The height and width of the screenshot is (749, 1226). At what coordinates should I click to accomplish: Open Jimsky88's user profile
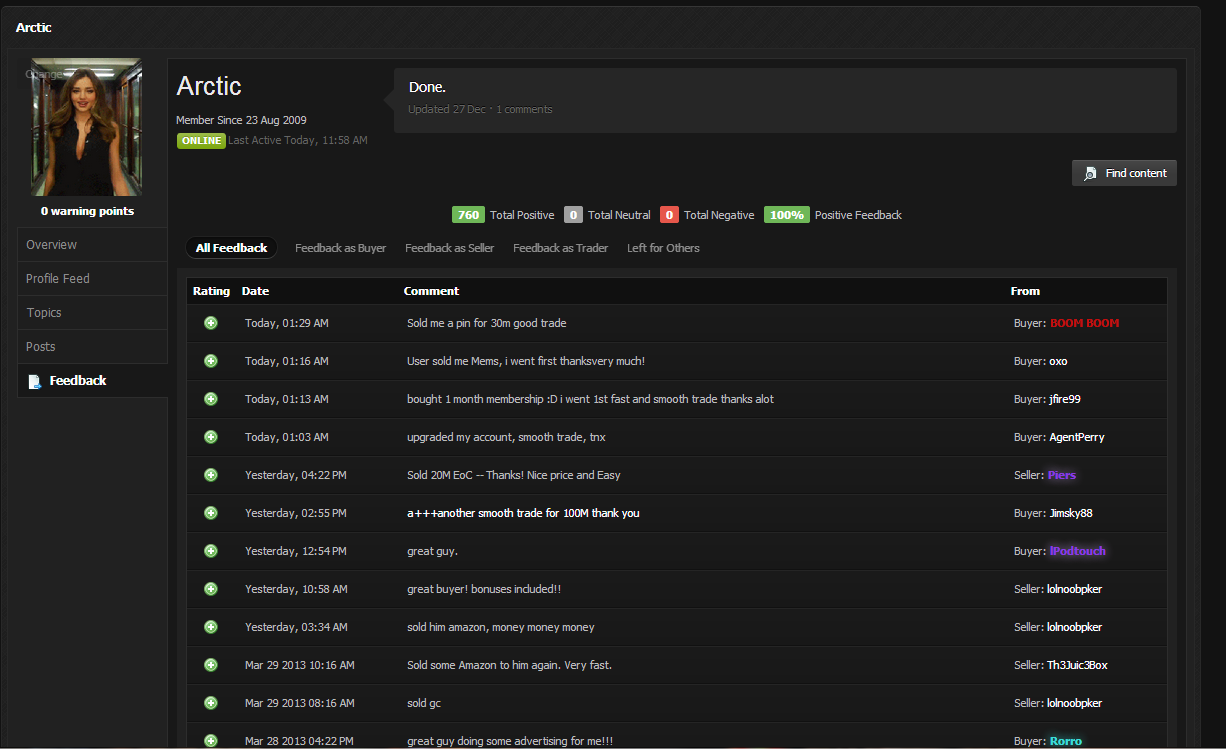point(1070,513)
